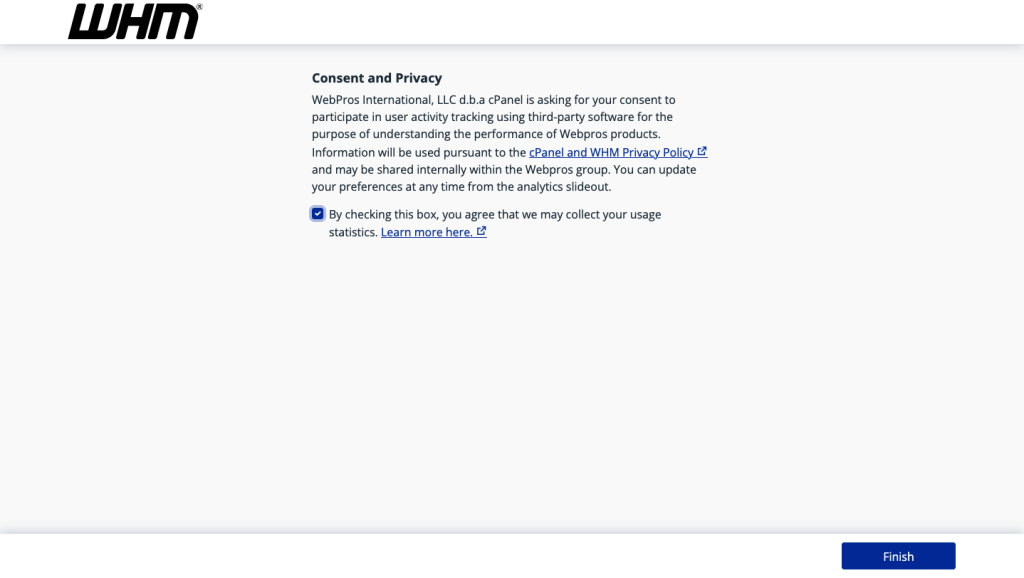1024x578 pixels.
Task: Click the "By checking this box" label text
Action: point(494,214)
